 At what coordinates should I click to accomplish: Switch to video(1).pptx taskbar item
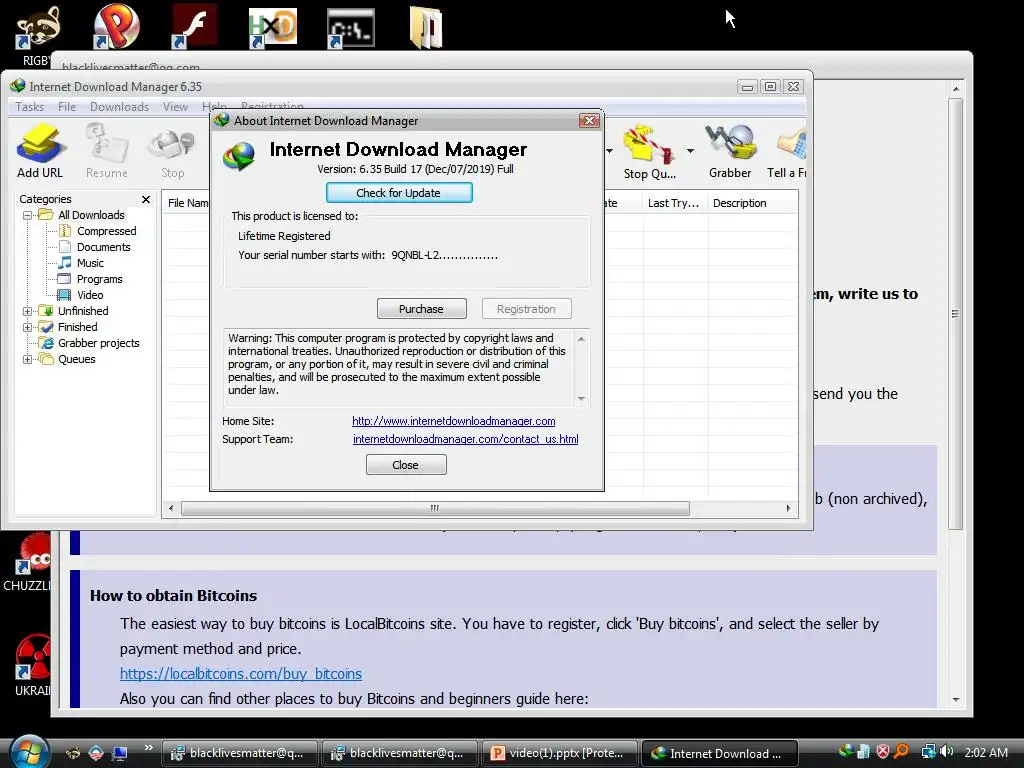[562, 753]
